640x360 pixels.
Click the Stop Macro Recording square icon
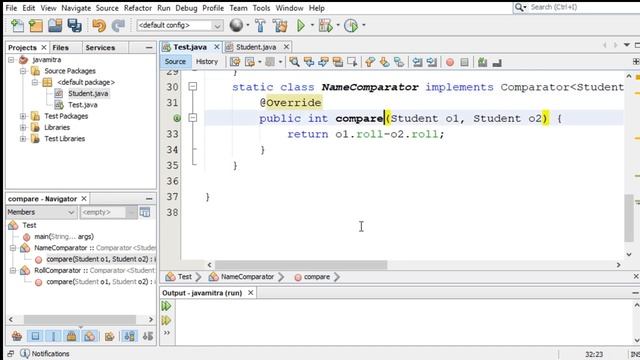pos(464,62)
